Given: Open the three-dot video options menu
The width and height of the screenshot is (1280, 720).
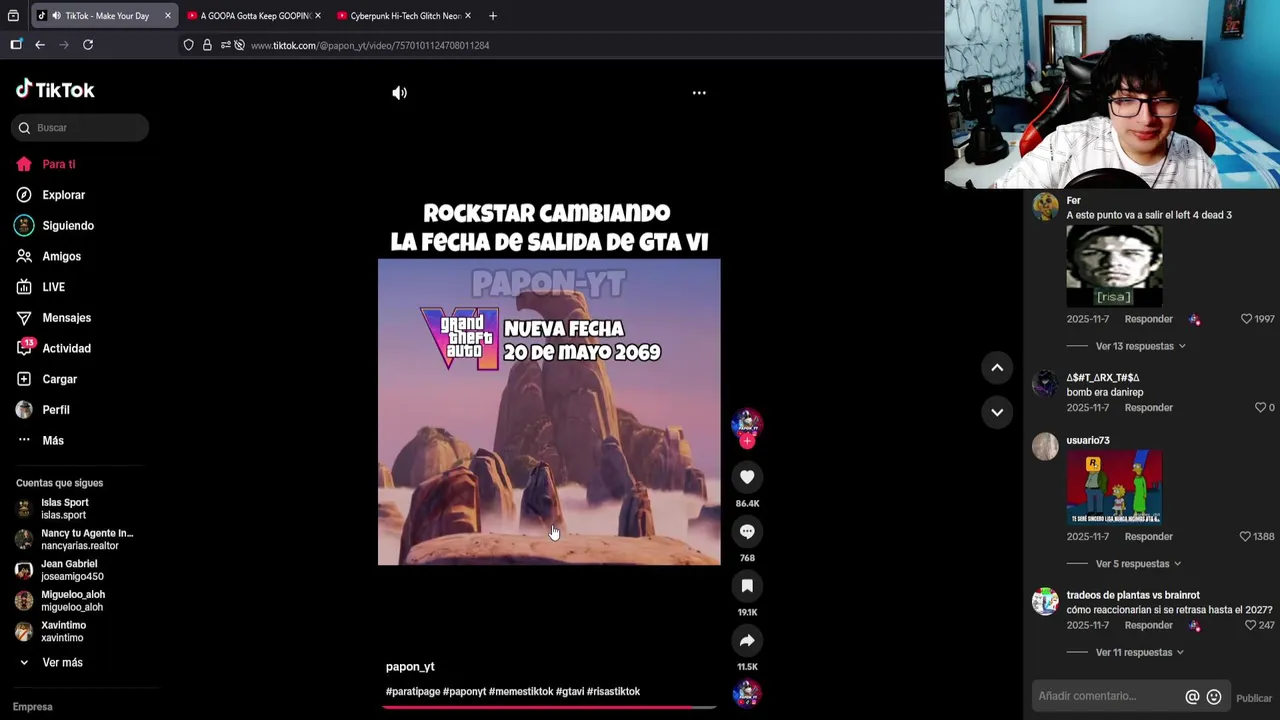Looking at the screenshot, I should pyautogui.click(x=699, y=93).
